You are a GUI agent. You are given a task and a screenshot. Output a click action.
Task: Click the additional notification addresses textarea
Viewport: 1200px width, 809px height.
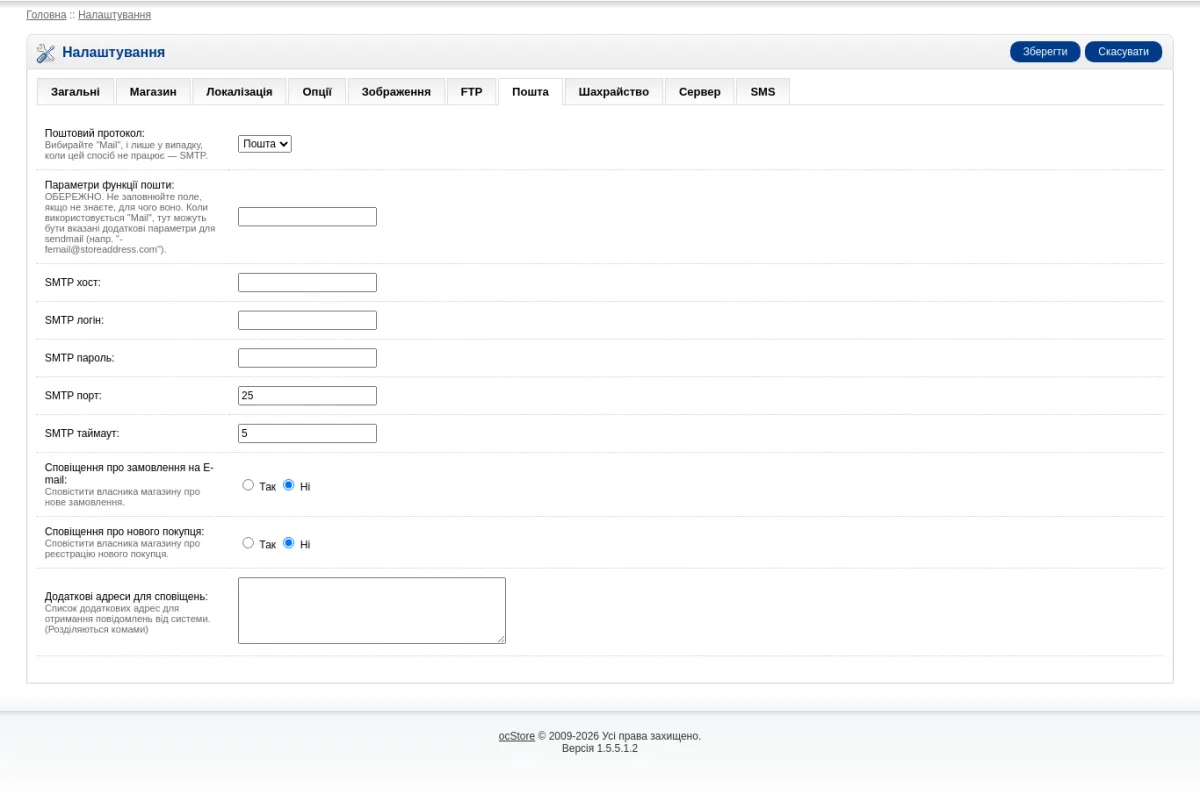click(372, 610)
